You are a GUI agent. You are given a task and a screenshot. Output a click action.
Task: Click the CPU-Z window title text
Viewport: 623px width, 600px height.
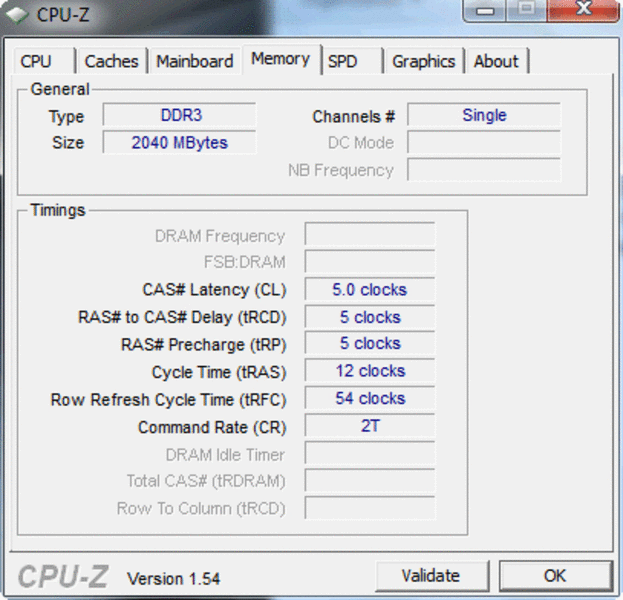click(x=63, y=15)
